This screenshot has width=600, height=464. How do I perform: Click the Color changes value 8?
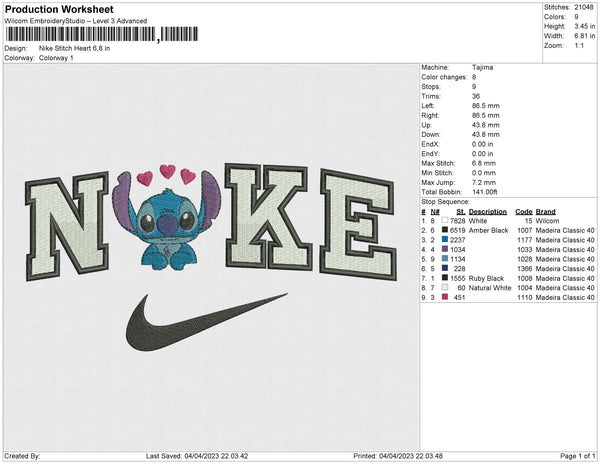474,77
